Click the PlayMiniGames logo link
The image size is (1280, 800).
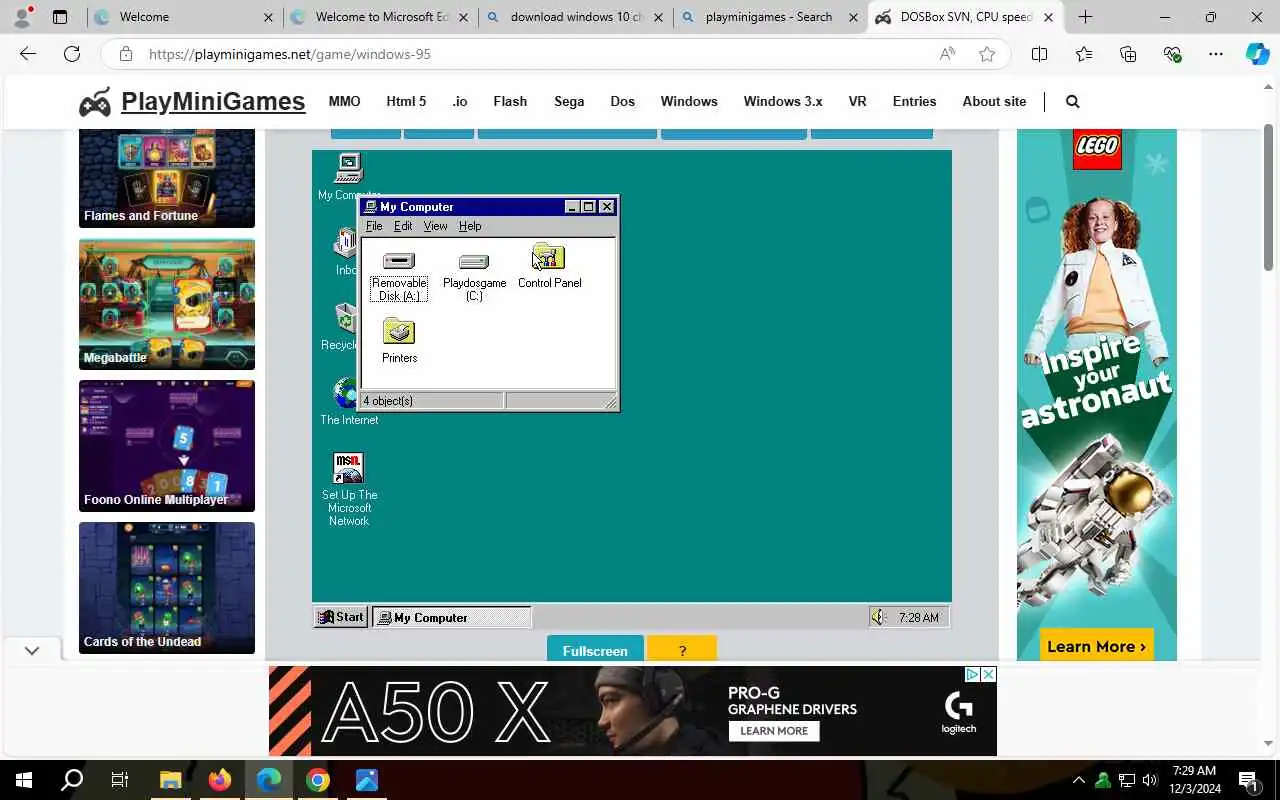pos(192,101)
